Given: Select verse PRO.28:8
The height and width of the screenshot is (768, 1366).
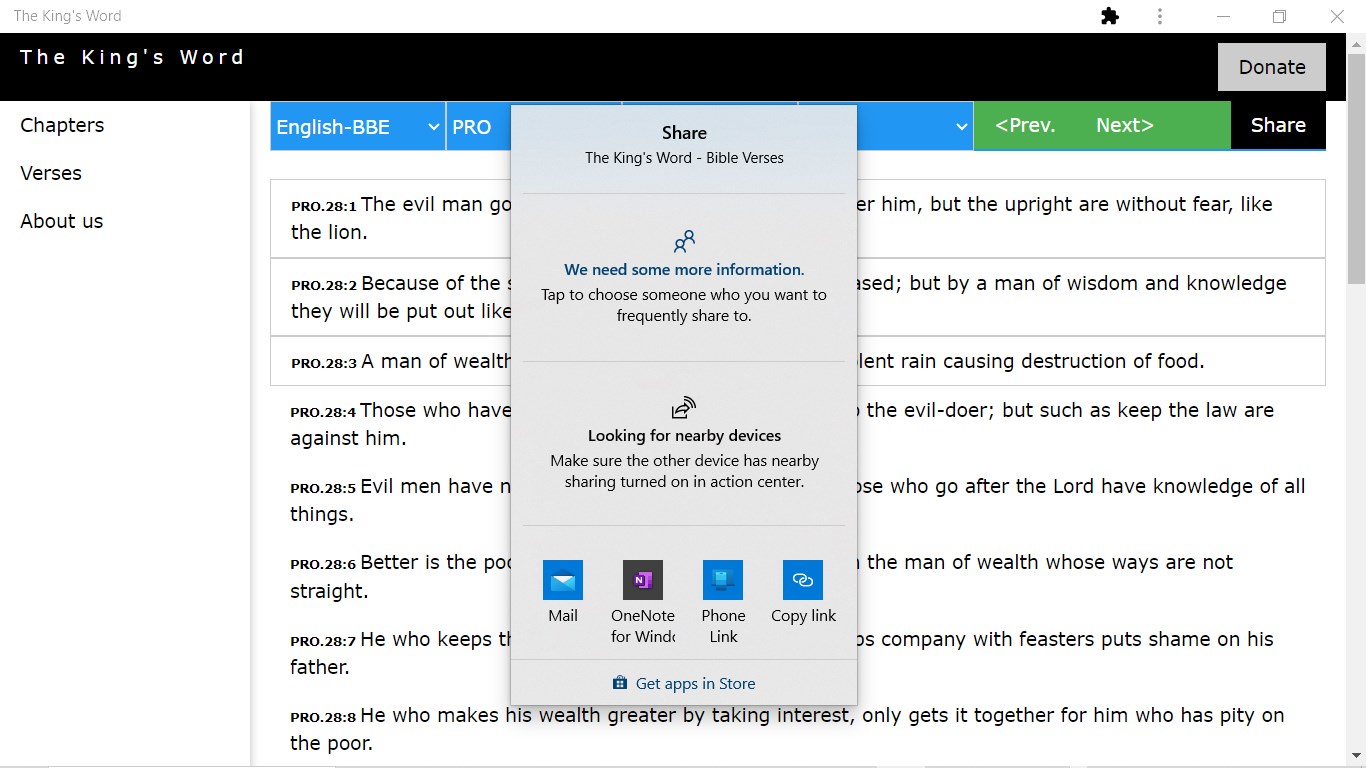Looking at the screenshot, I should (x=798, y=729).
